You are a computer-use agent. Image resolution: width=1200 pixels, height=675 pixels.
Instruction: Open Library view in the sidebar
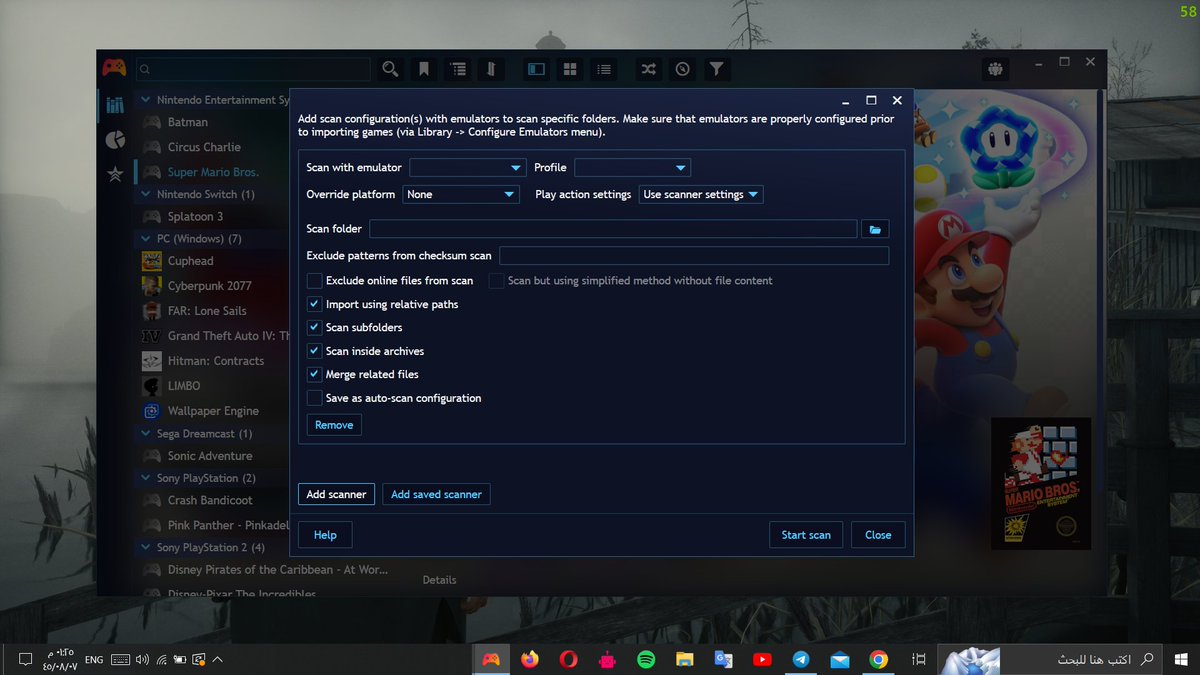pos(114,104)
